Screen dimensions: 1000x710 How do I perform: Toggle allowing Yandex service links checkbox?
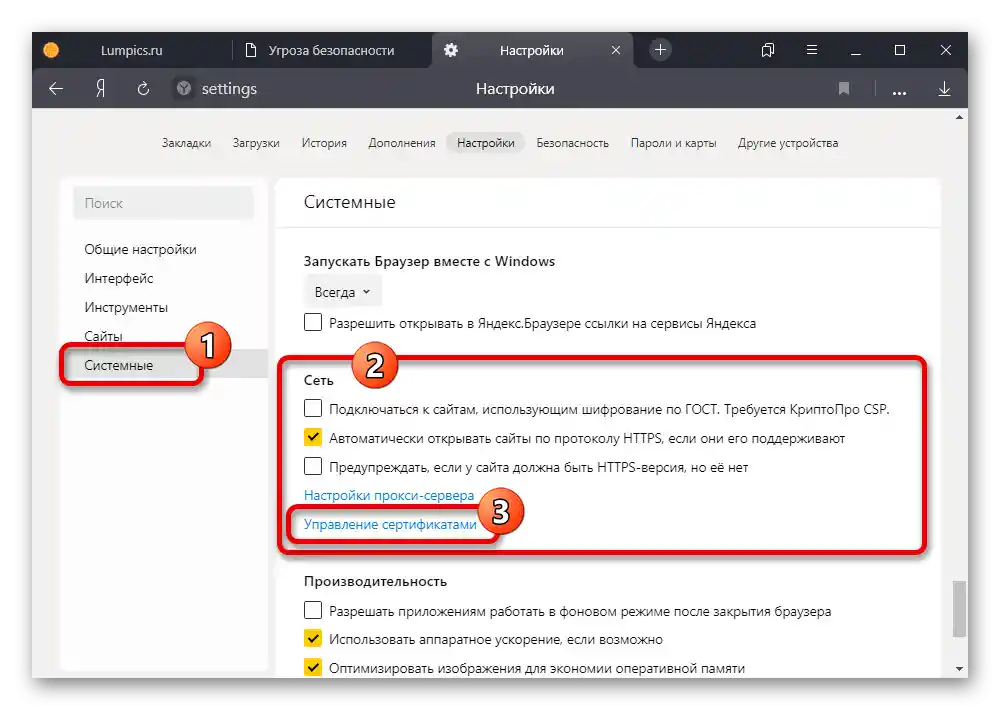(312, 322)
